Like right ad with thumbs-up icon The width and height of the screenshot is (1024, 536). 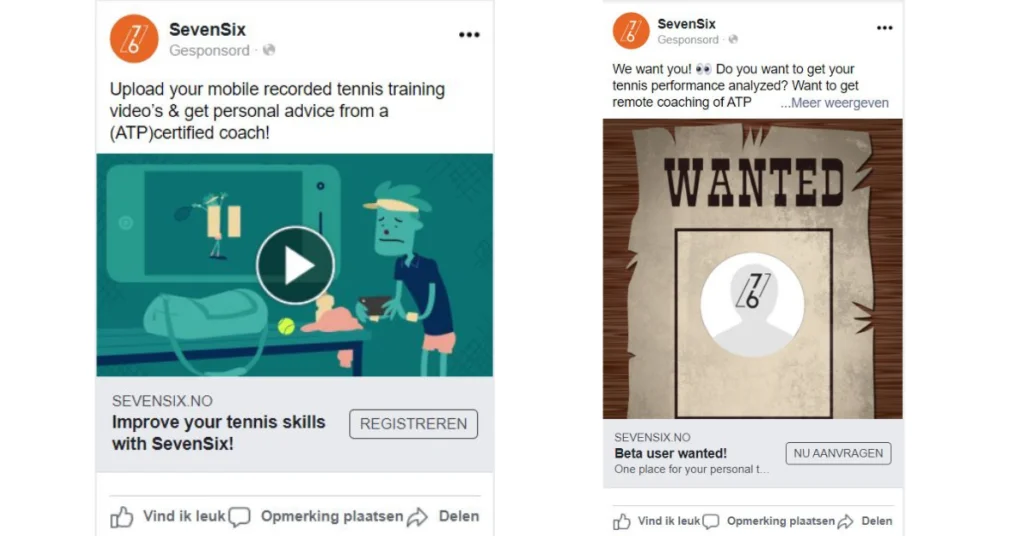tap(622, 521)
